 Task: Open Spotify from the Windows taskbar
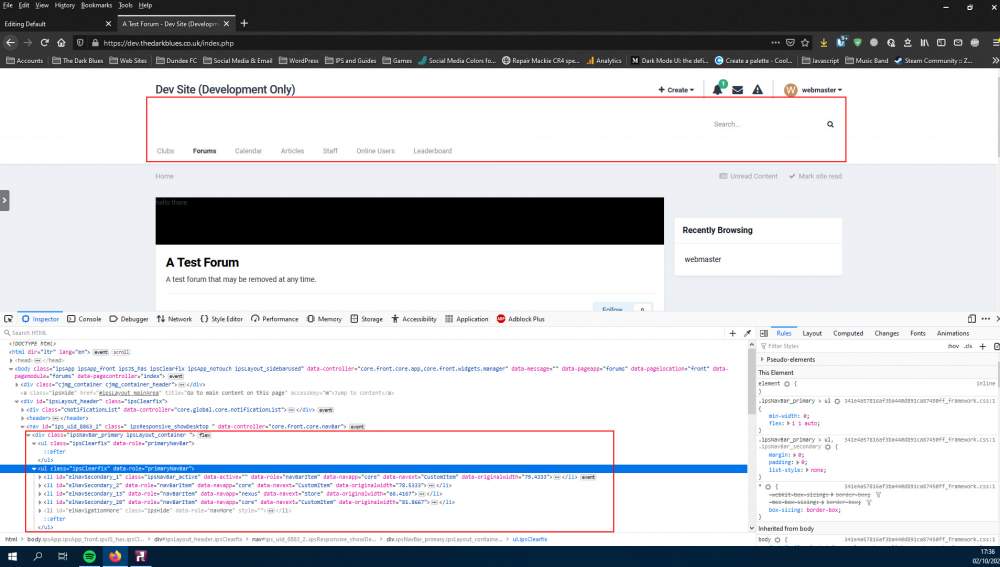pos(88,555)
